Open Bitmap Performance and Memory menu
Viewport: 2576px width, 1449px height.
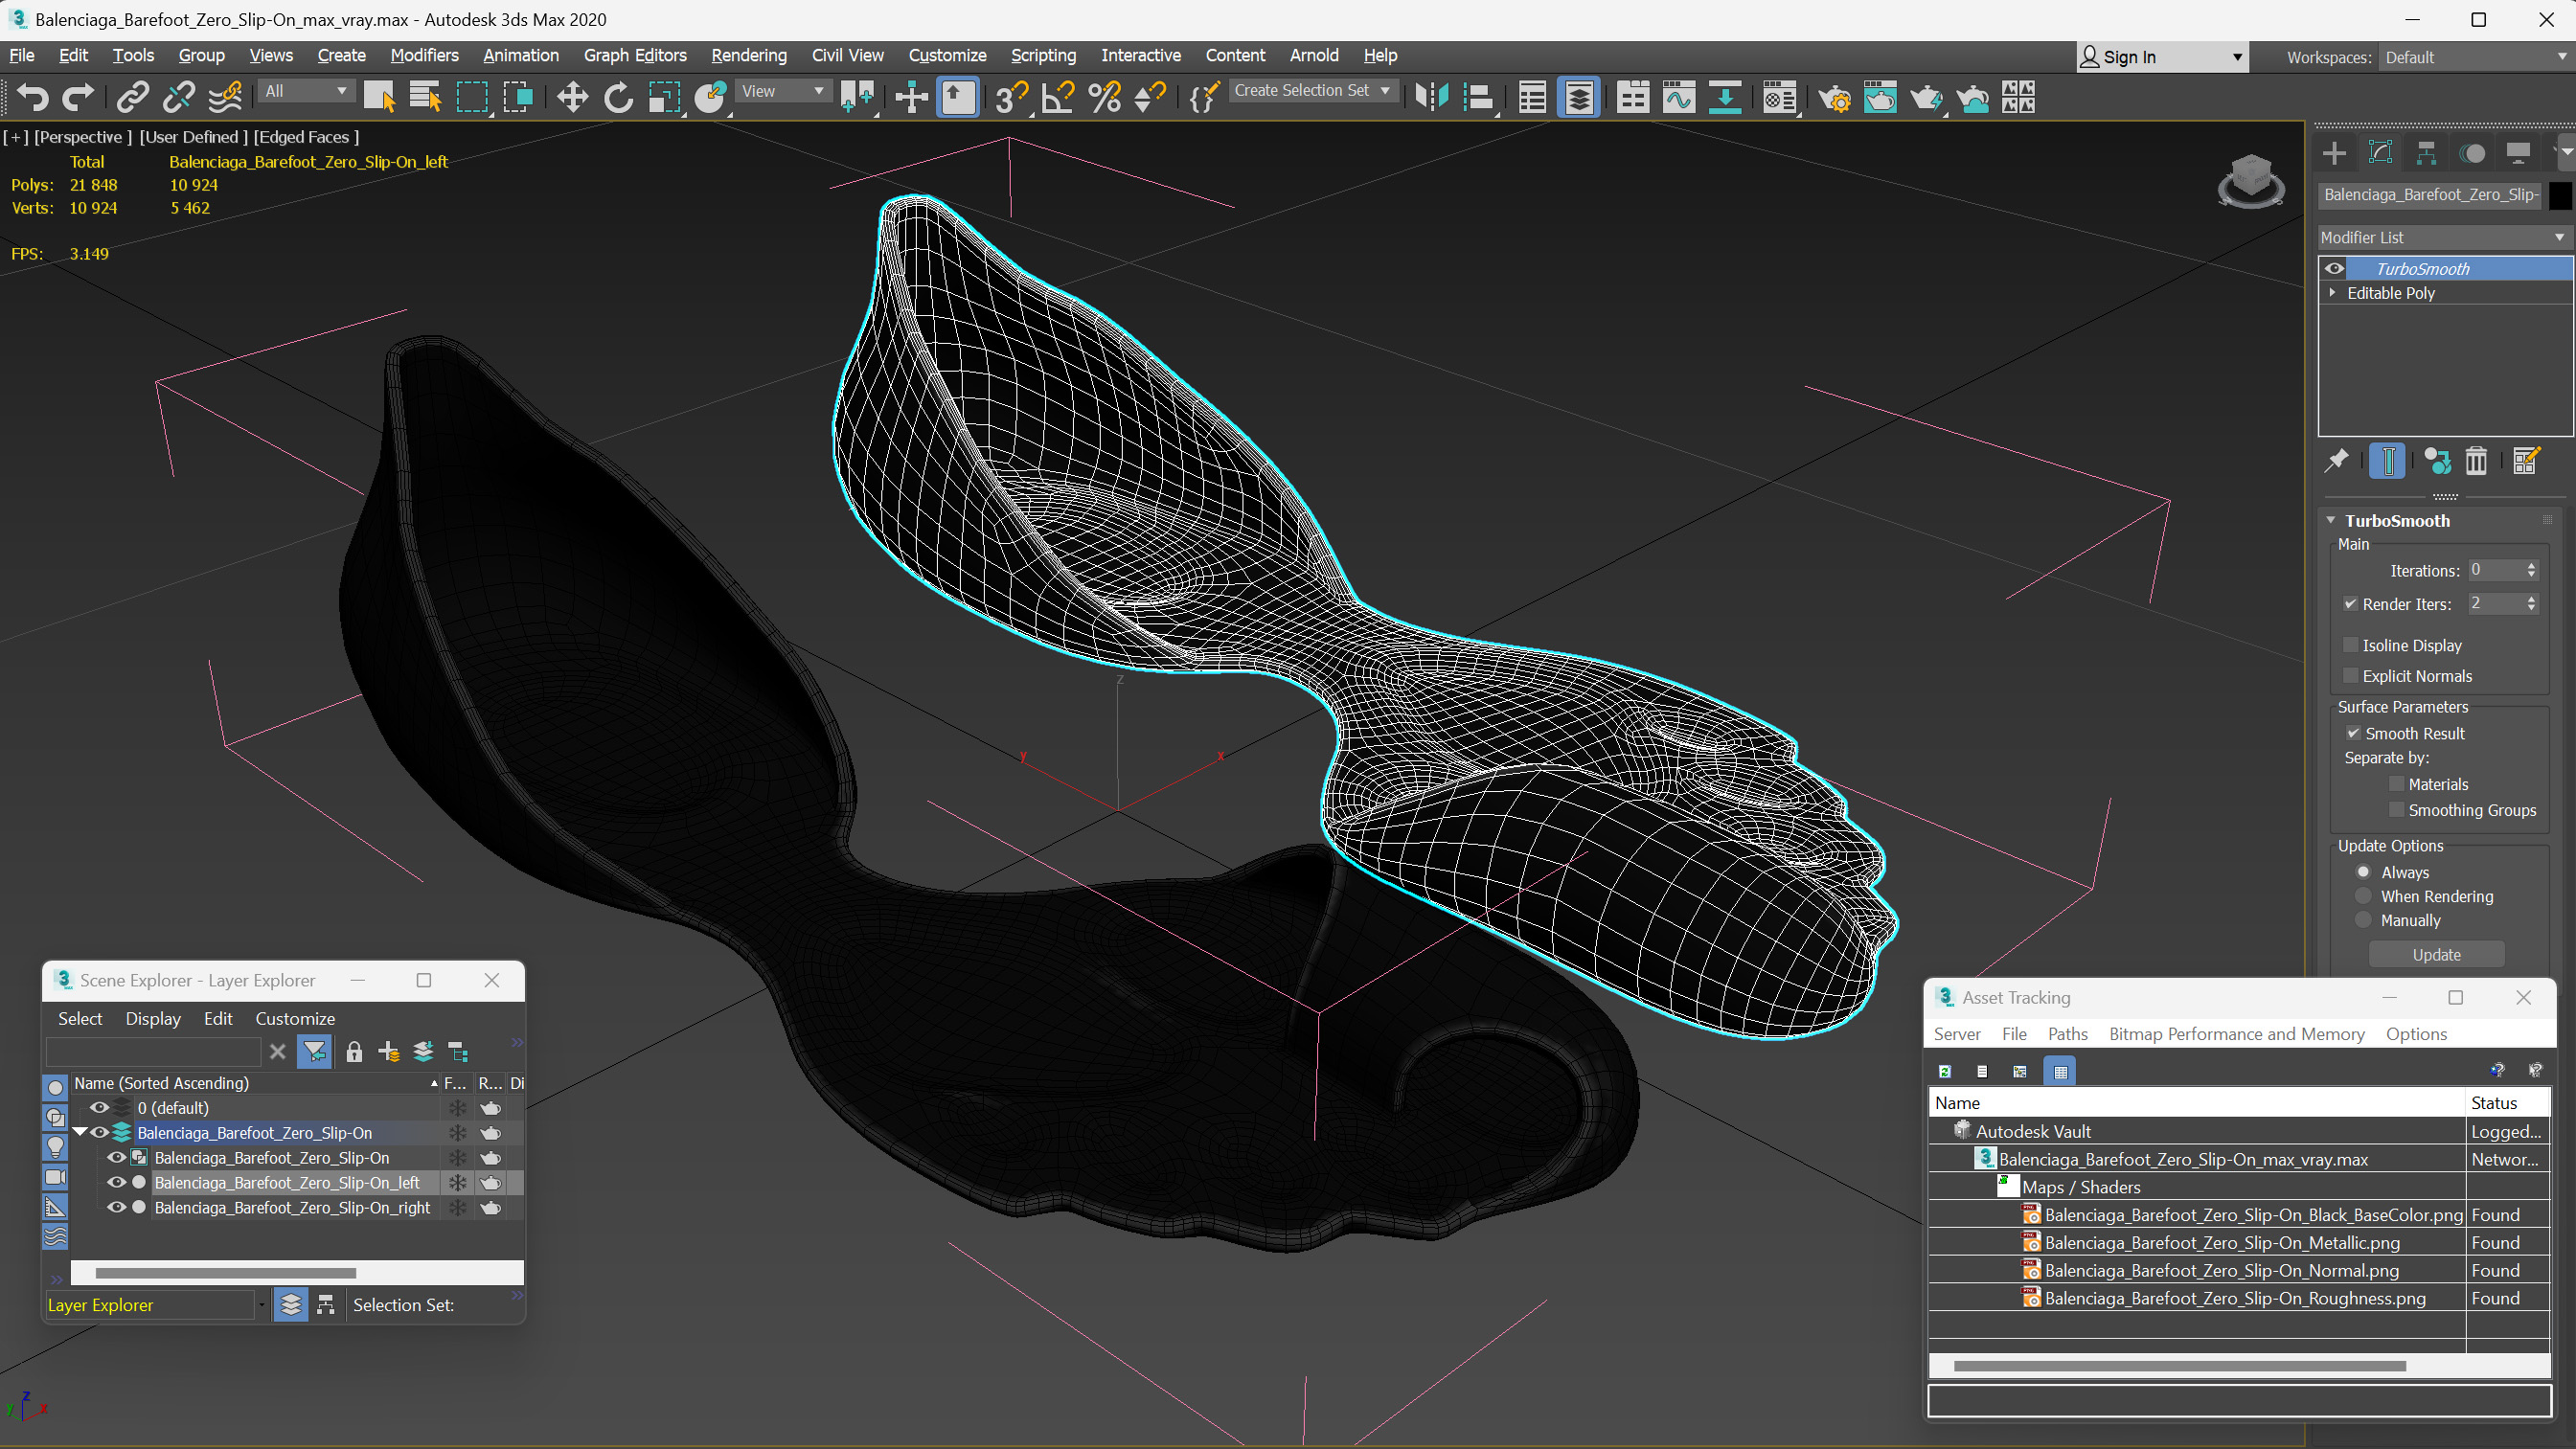[2236, 1034]
